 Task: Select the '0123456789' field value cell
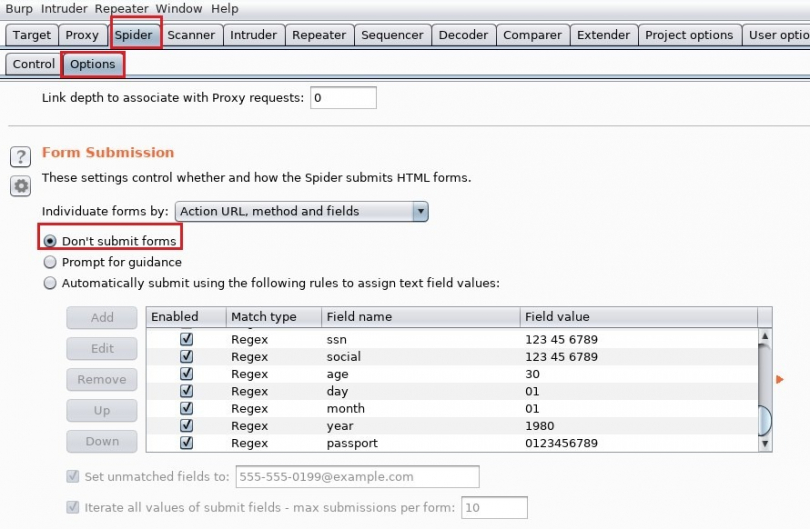638,443
